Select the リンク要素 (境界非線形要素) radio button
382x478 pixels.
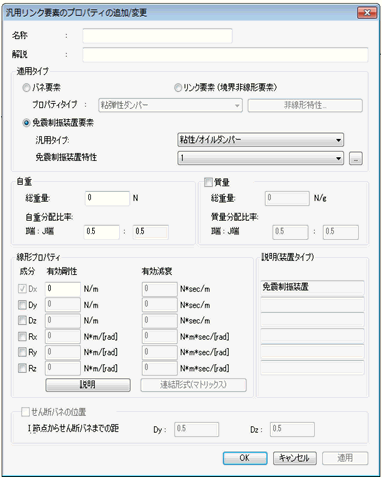[x=178, y=88]
